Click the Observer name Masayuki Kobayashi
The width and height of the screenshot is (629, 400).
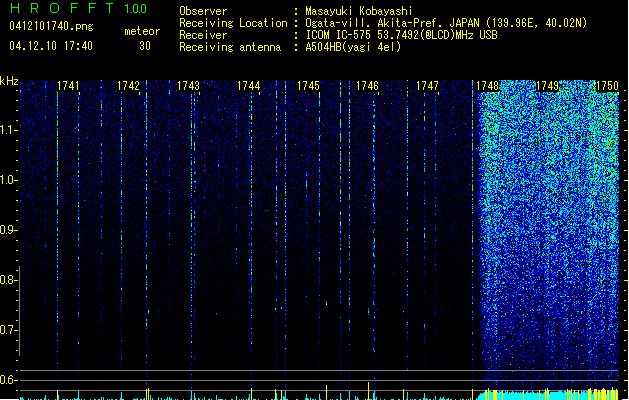(x=359, y=11)
